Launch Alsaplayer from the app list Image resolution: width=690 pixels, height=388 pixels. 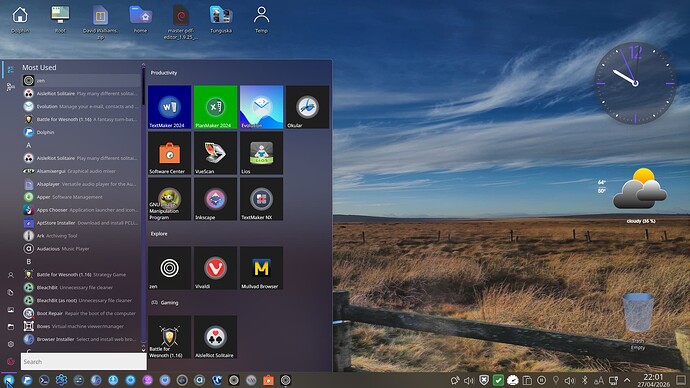(81, 184)
